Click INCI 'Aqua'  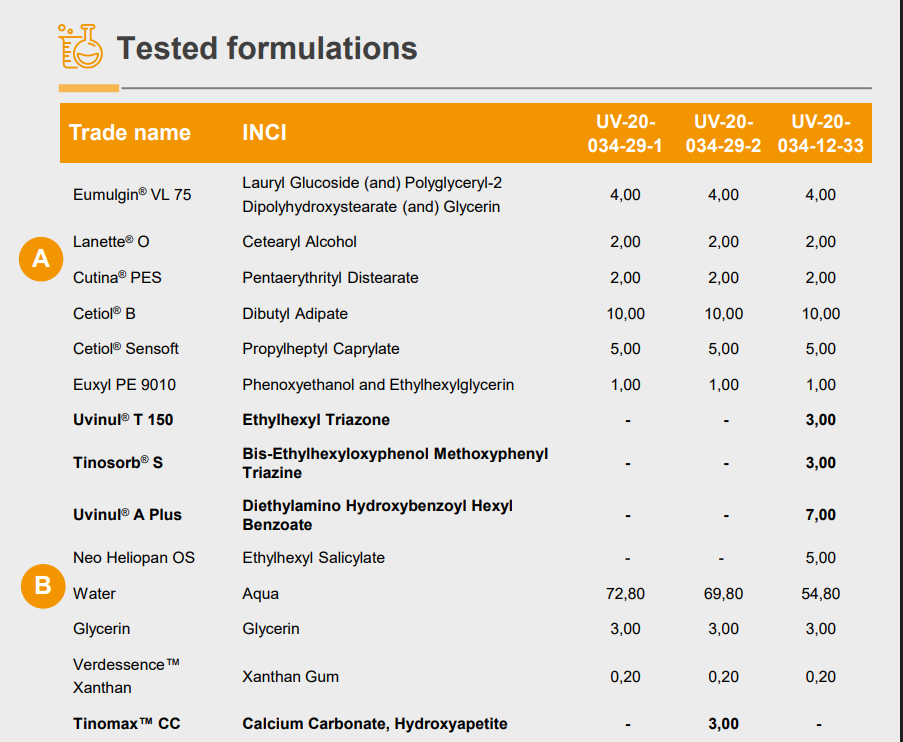pos(260,593)
